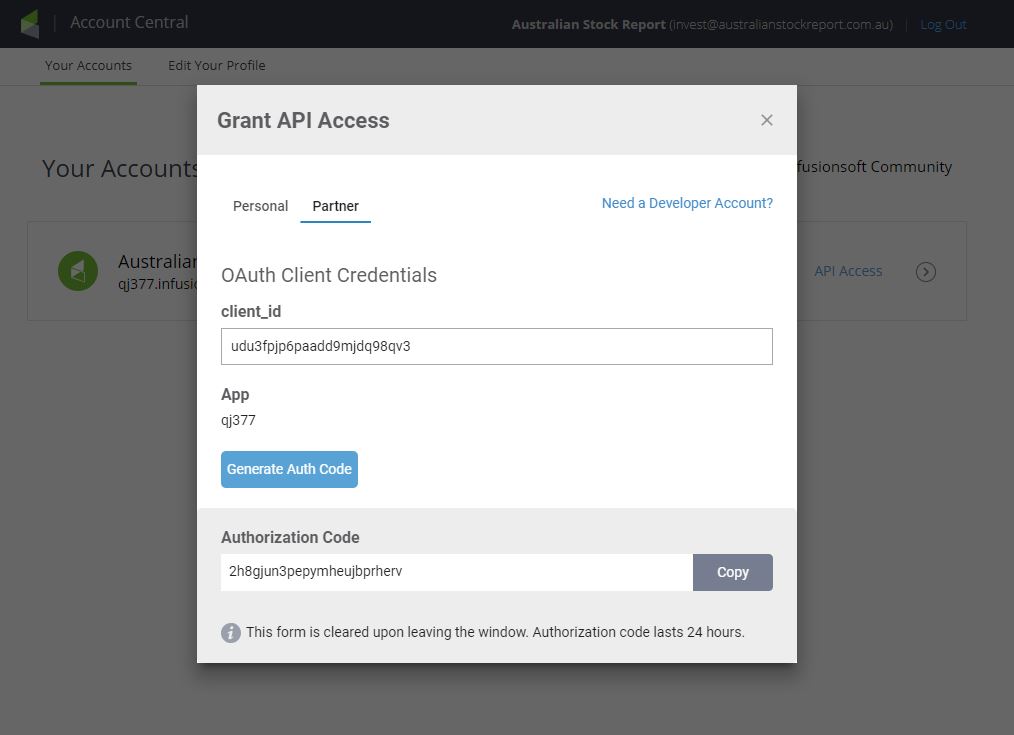
Task: Click the qj377 app value
Action: 238,420
